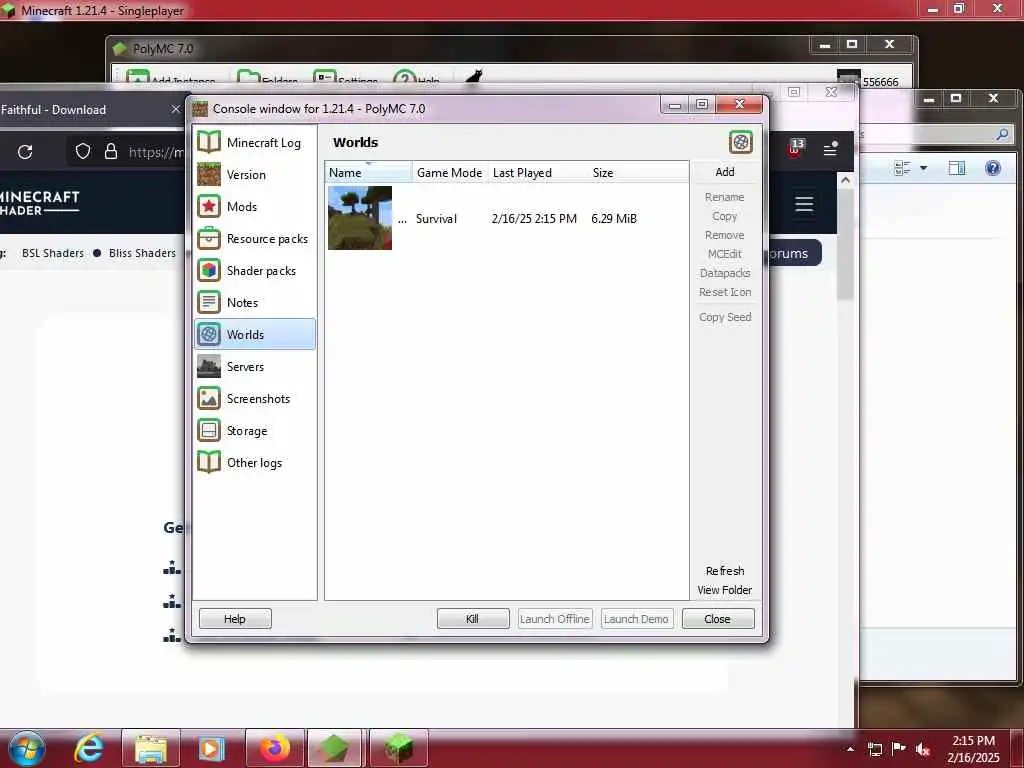Click the MCEdit button
This screenshot has width=1024, height=768.
click(725, 254)
